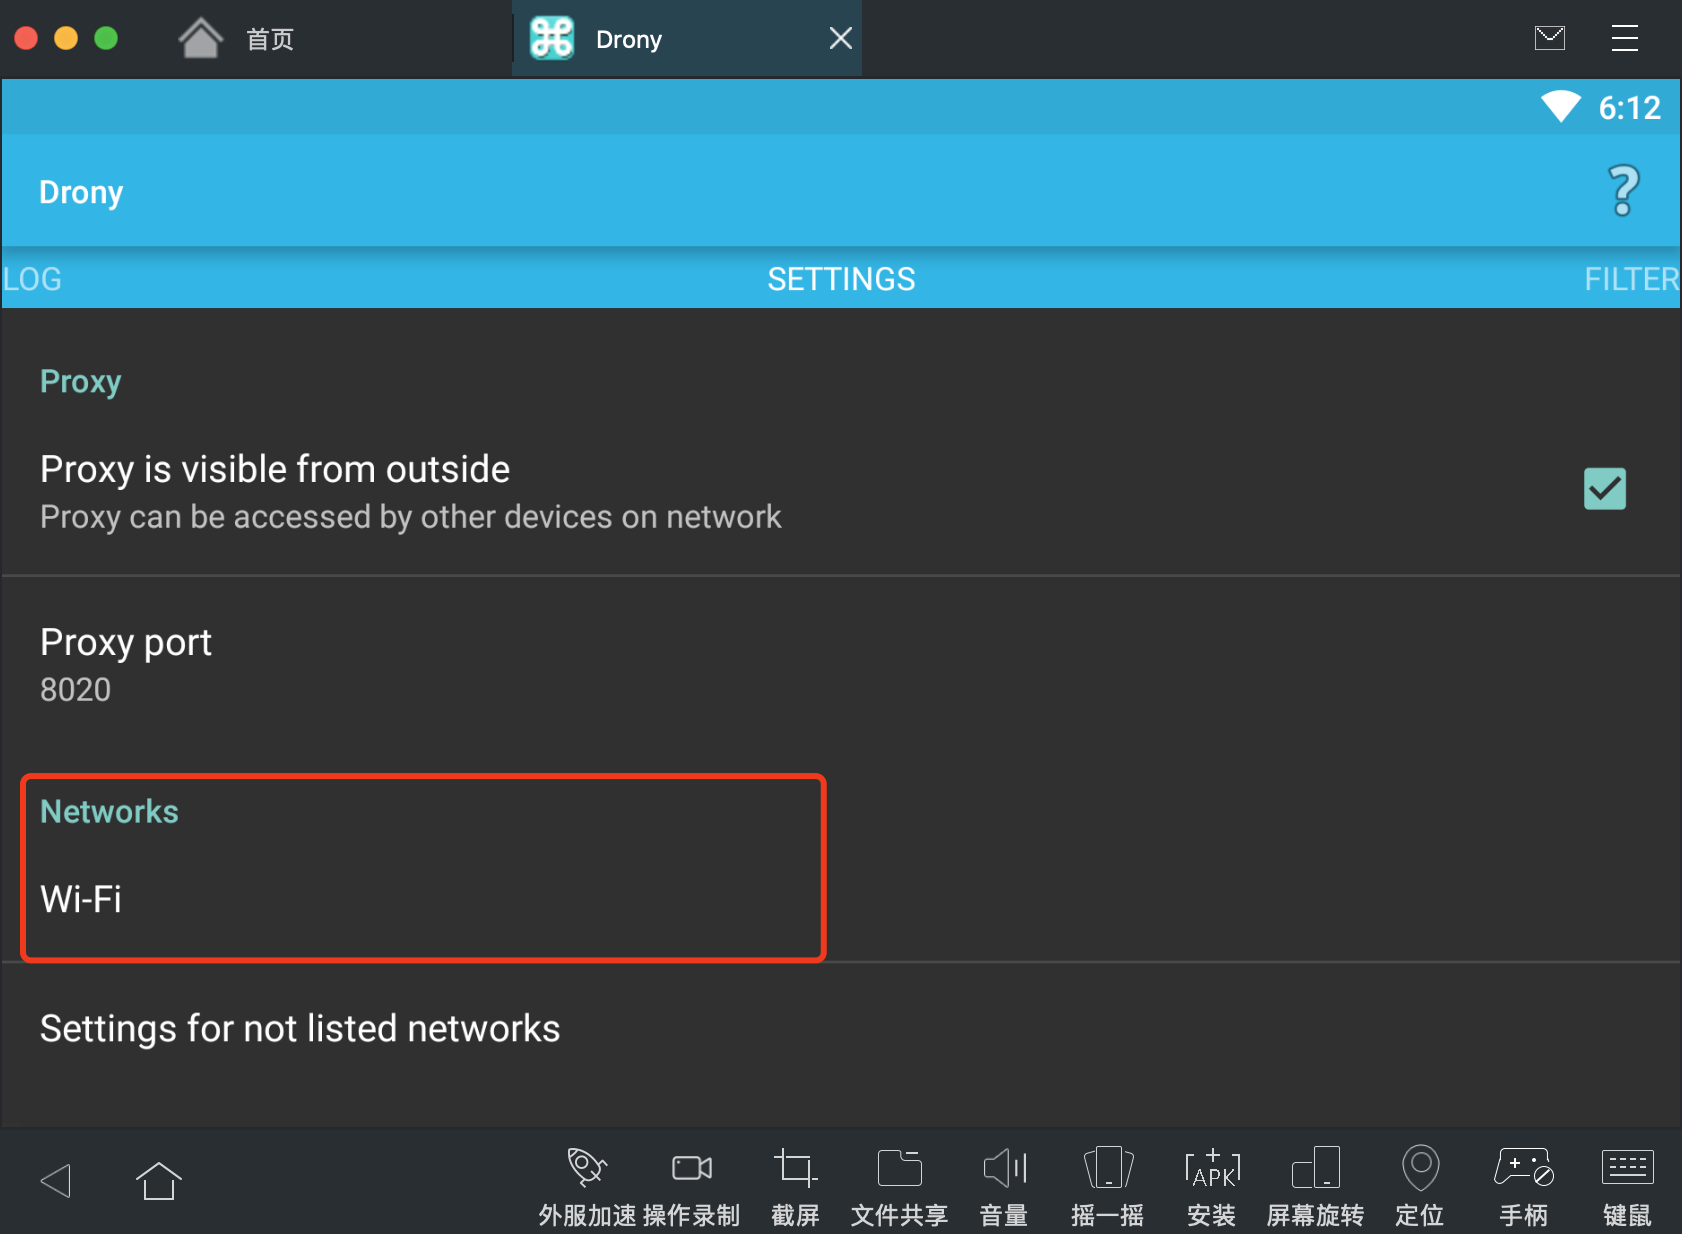The width and height of the screenshot is (1682, 1234).
Task: Rotate screen with 屏幕旋转 icon
Action: point(1316,1167)
